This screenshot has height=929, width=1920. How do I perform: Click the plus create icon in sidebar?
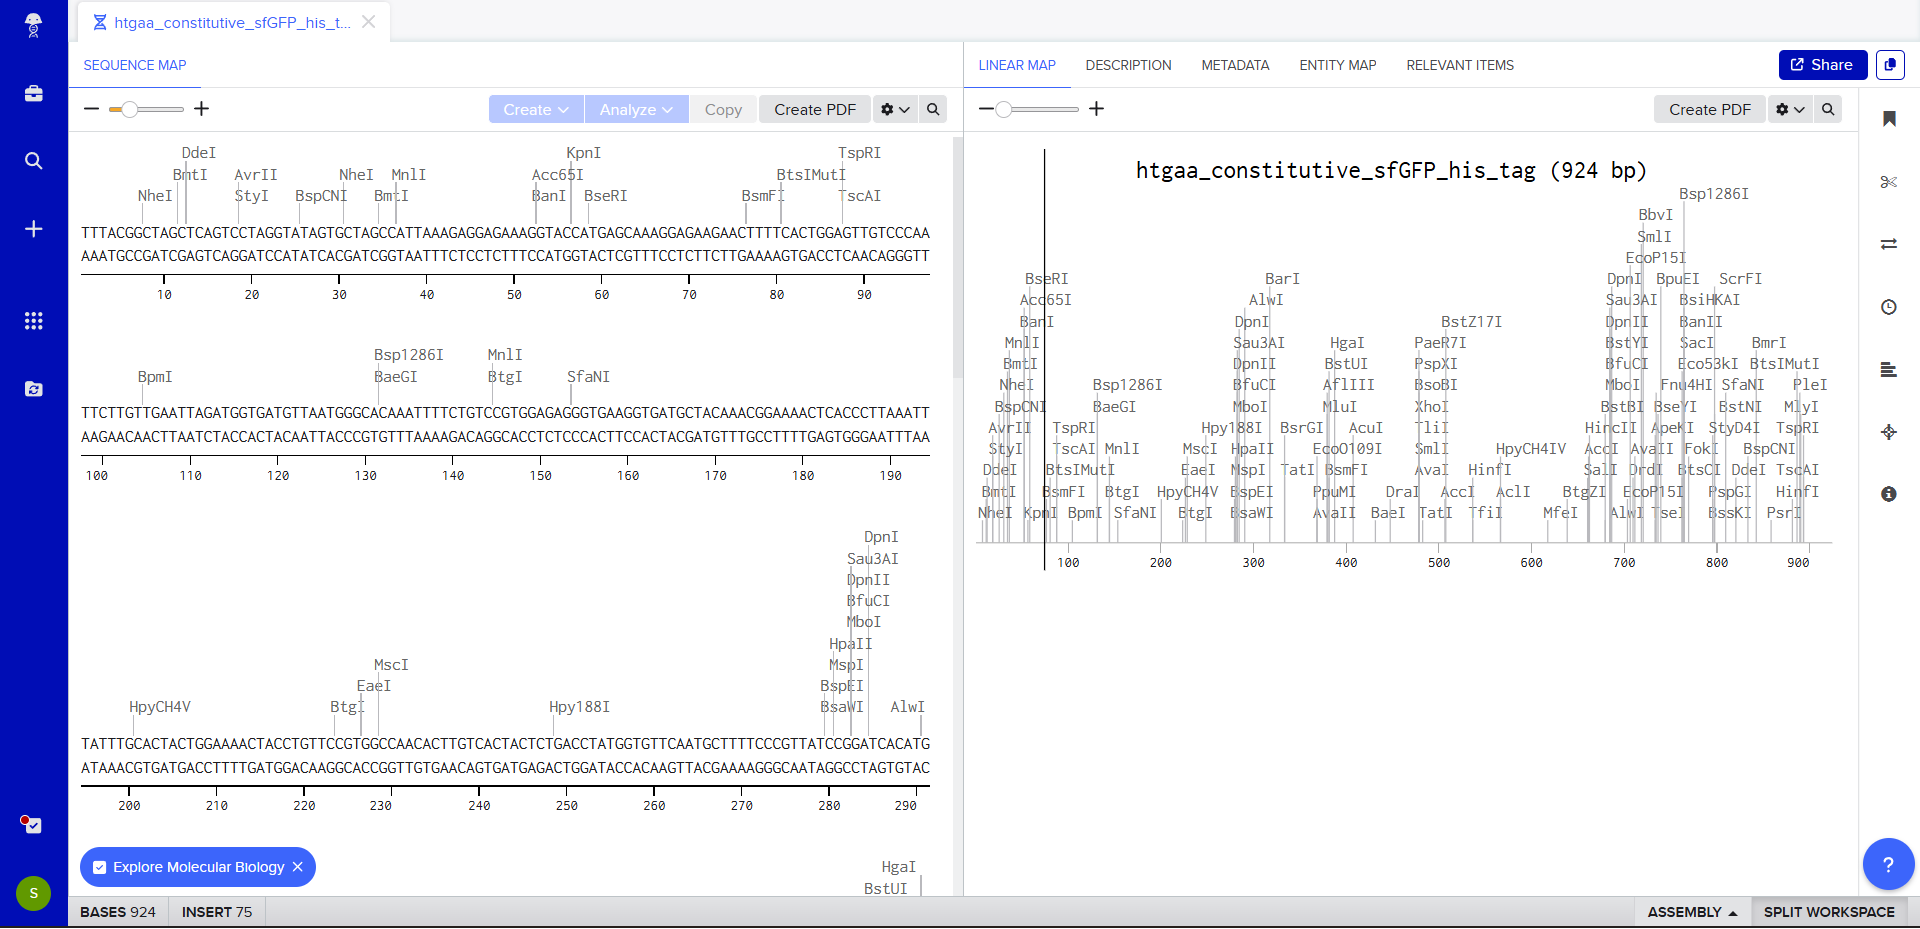[x=33, y=229]
